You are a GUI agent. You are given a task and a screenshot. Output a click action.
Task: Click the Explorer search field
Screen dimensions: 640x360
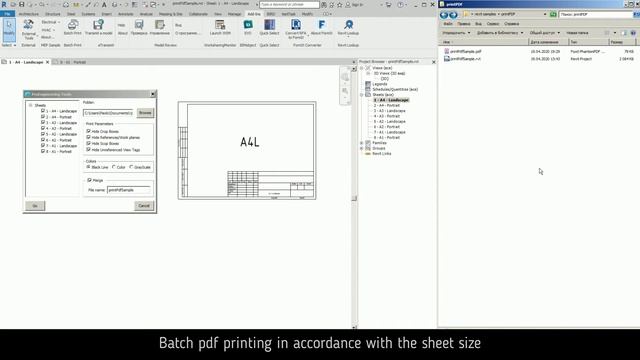(595, 14)
